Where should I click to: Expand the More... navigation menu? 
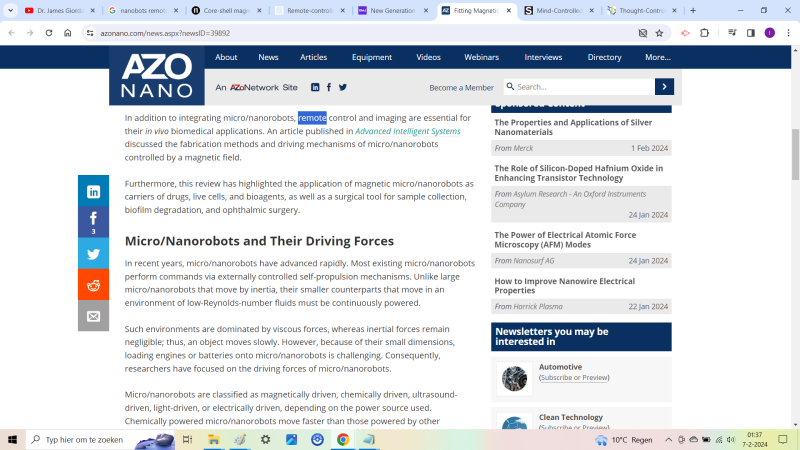tap(657, 57)
